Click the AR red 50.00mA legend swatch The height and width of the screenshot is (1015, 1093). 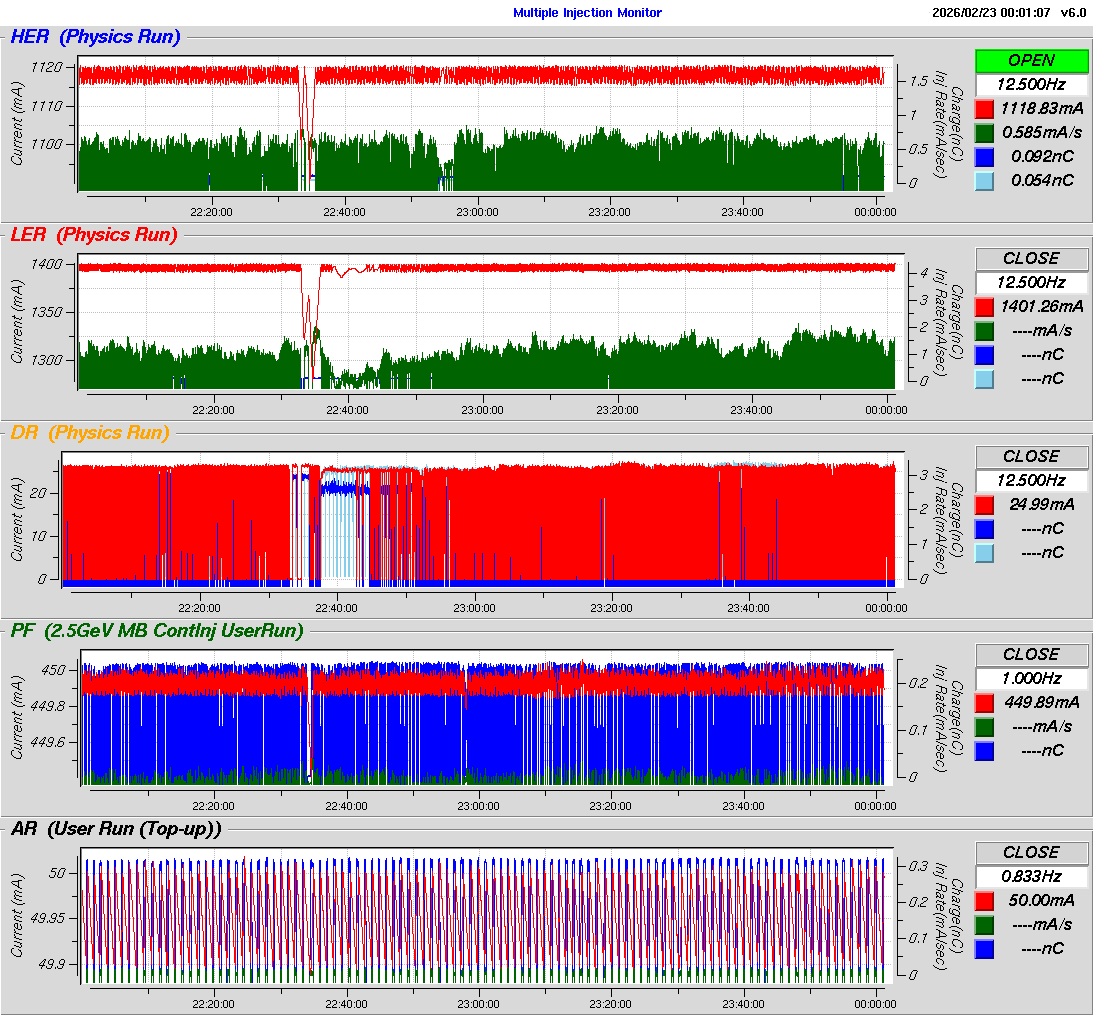(984, 900)
